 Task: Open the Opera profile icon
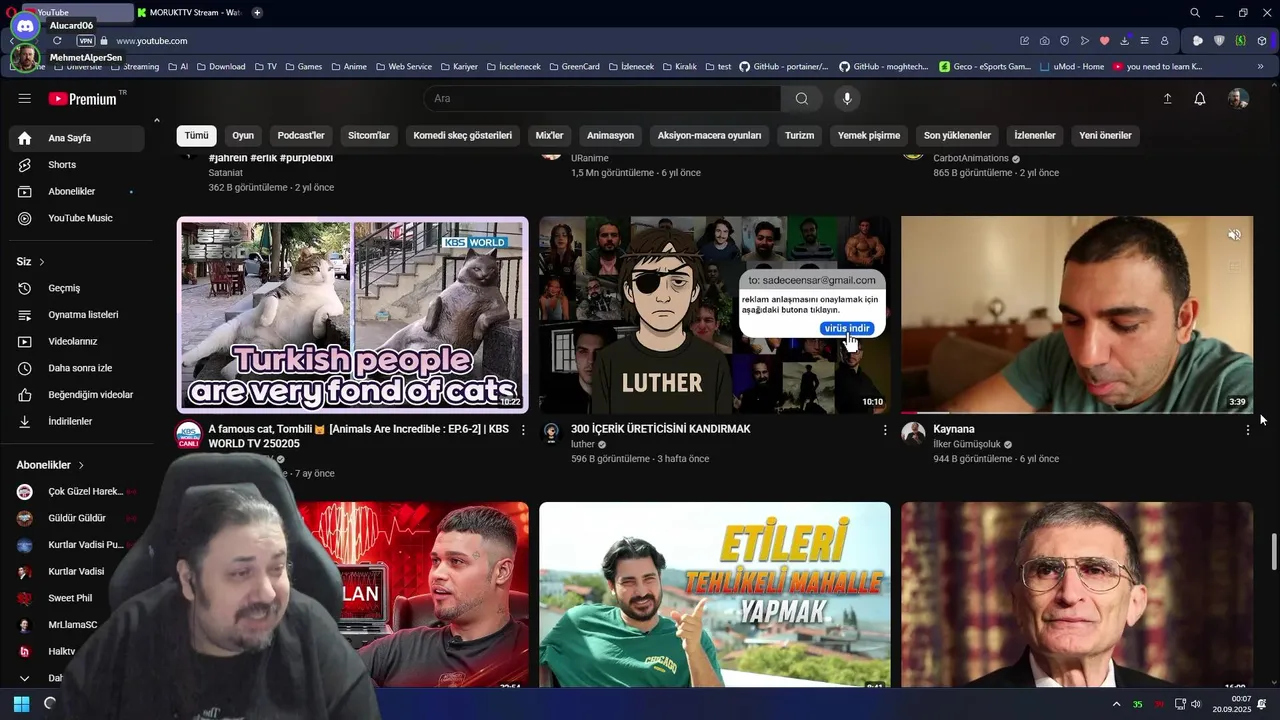pos(1164,41)
